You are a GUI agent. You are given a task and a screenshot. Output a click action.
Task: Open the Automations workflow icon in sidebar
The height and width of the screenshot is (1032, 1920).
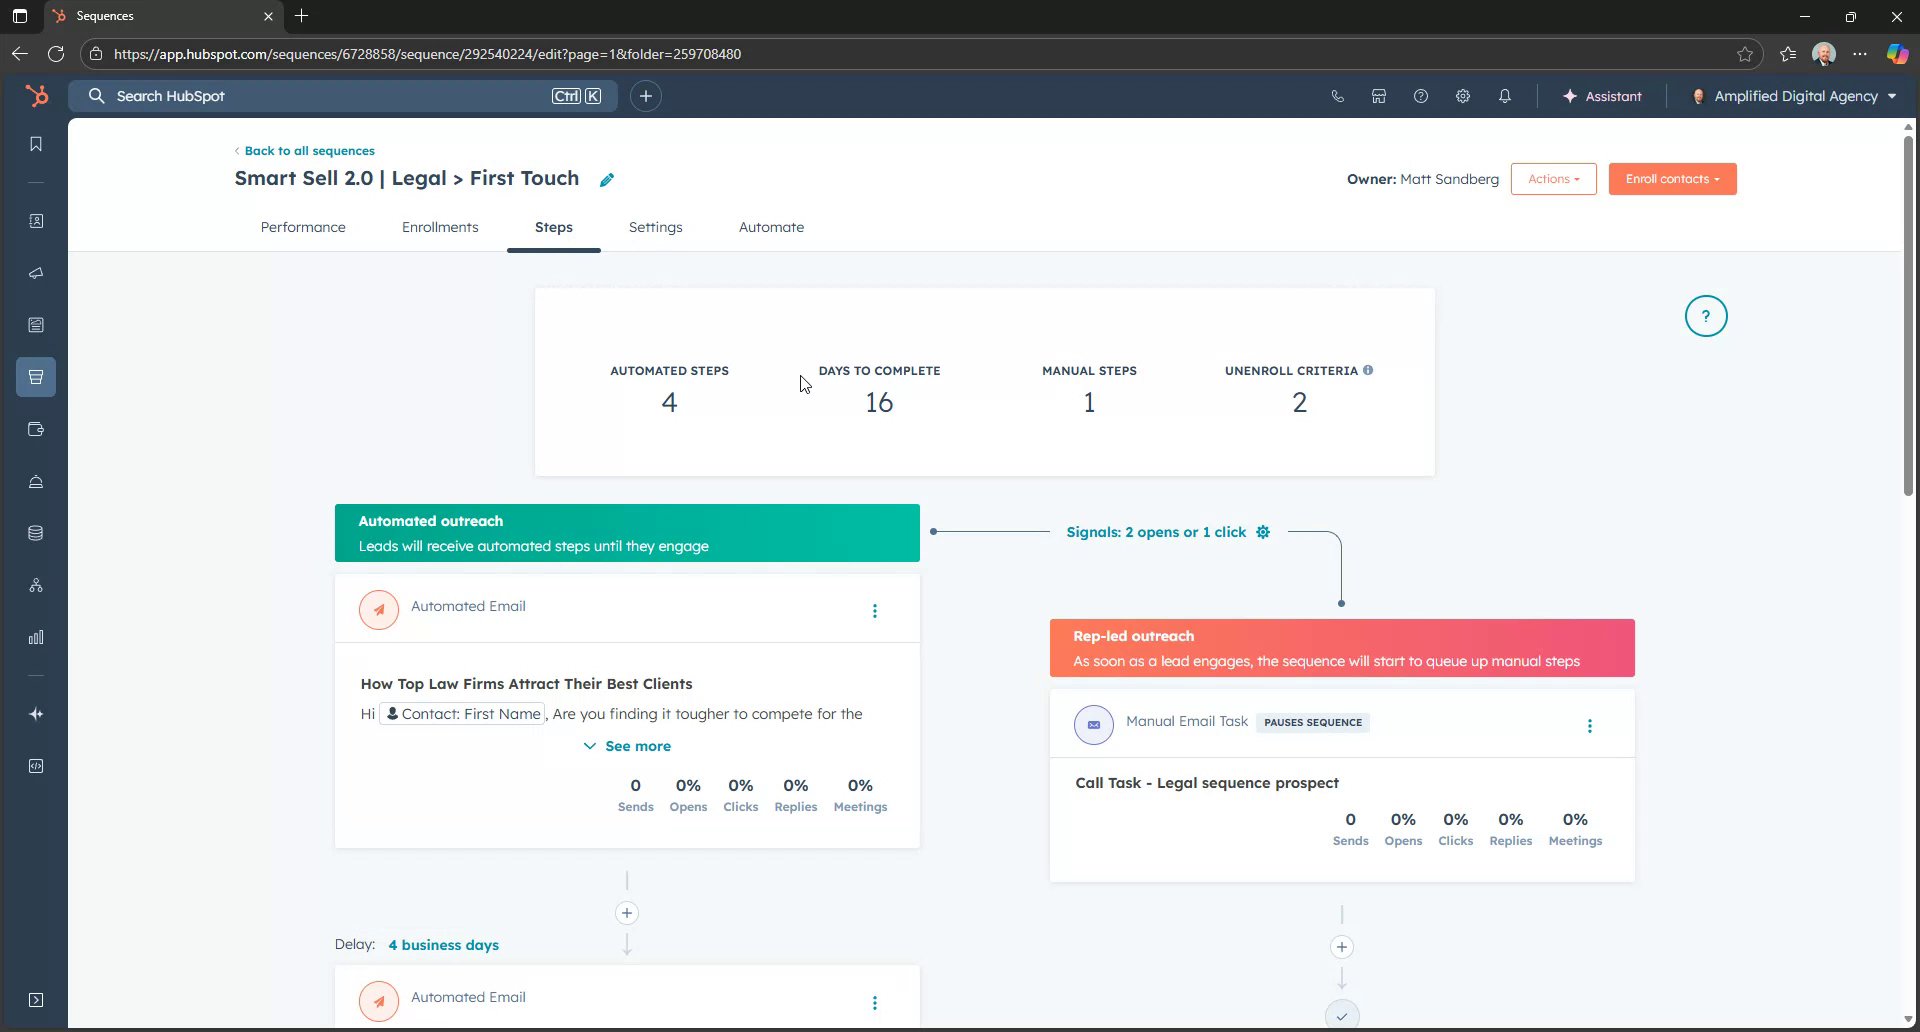(x=36, y=585)
